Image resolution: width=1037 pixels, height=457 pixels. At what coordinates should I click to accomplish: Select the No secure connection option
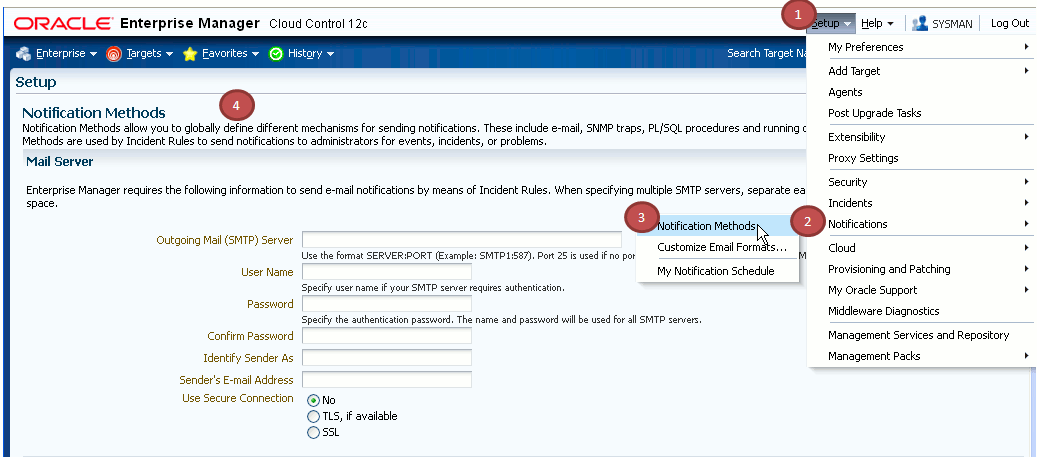(x=313, y=400)
